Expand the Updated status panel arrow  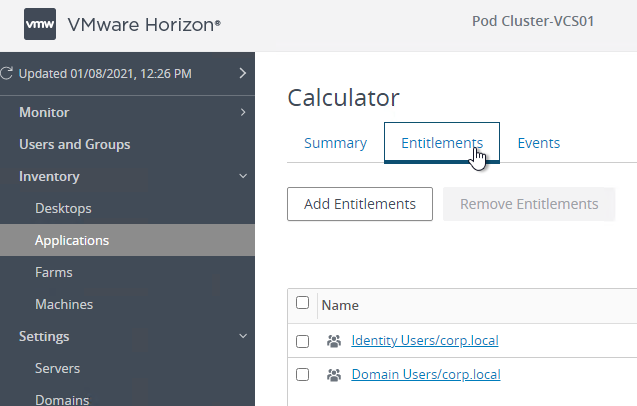pos(243,73)
